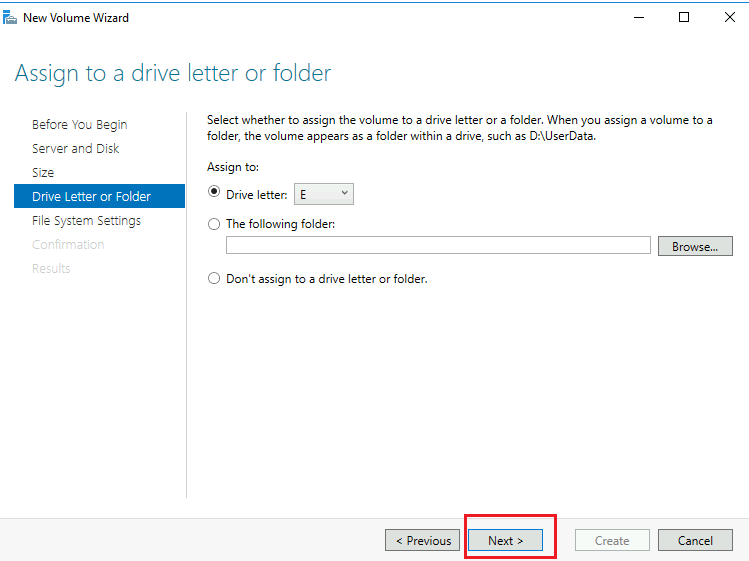Screen dimensions: 749x561
Task: Select 'Don't assign to a drive letter or folder'
Action: pos(214,278)
